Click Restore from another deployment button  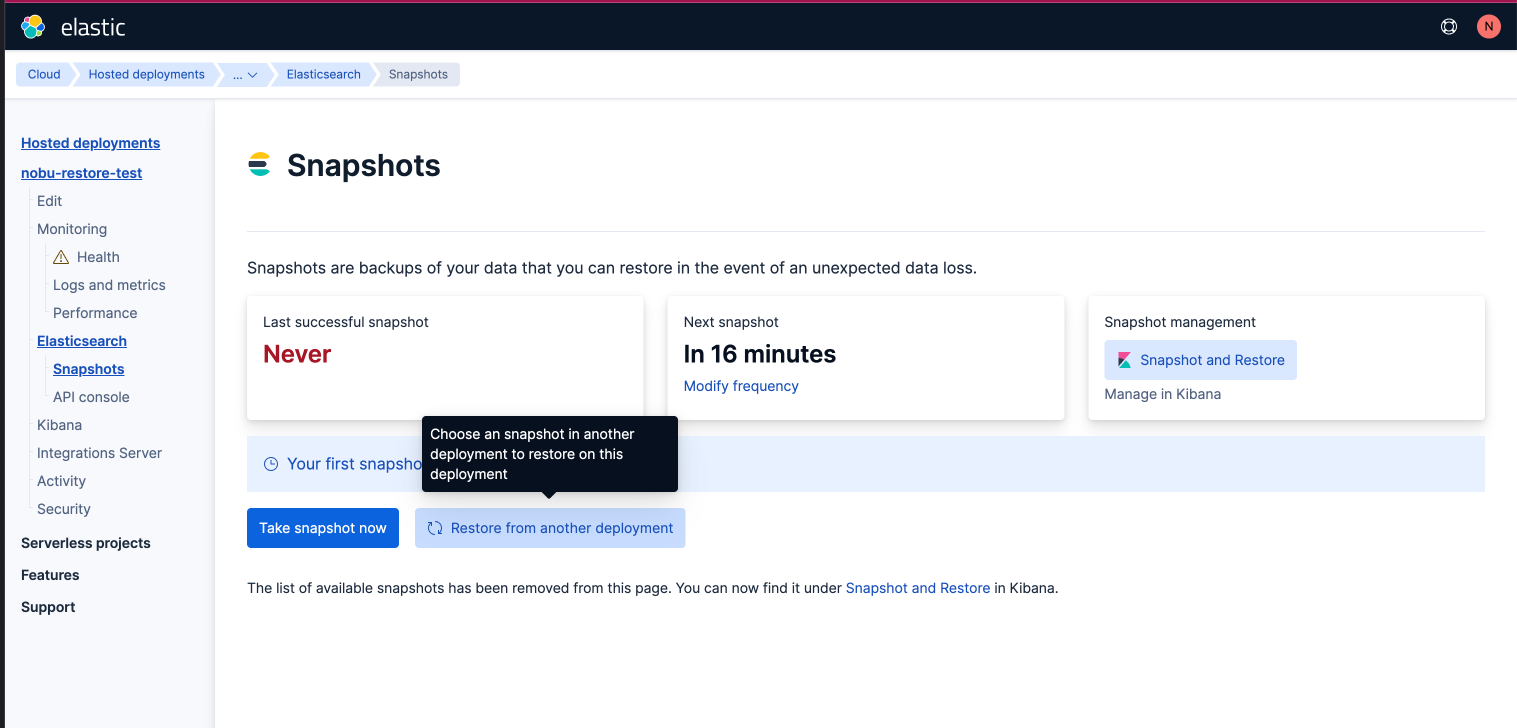pos(550,528)
